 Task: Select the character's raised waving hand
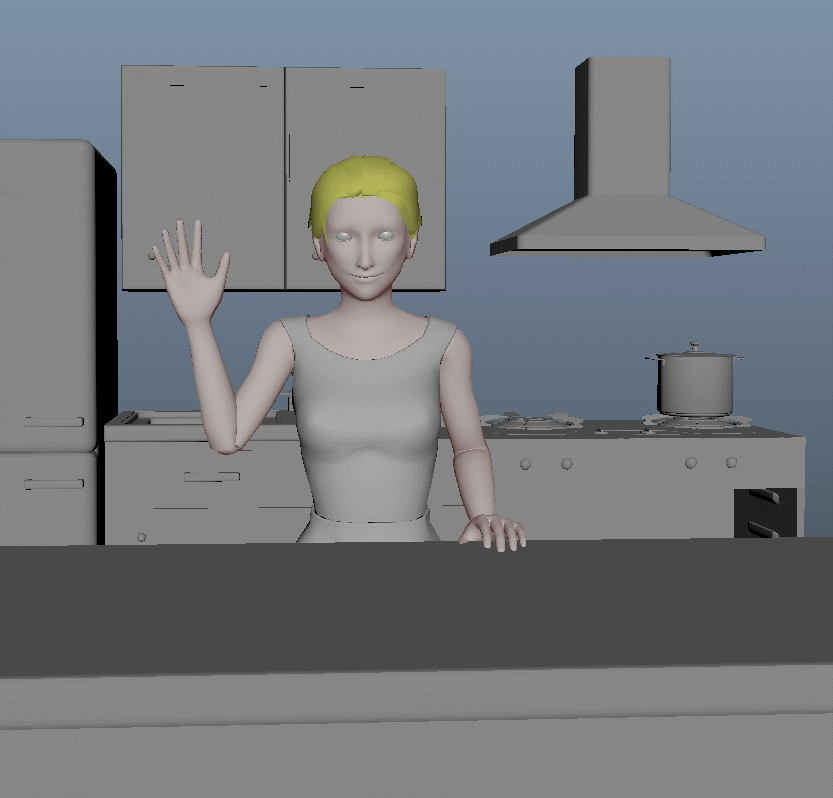191,271
